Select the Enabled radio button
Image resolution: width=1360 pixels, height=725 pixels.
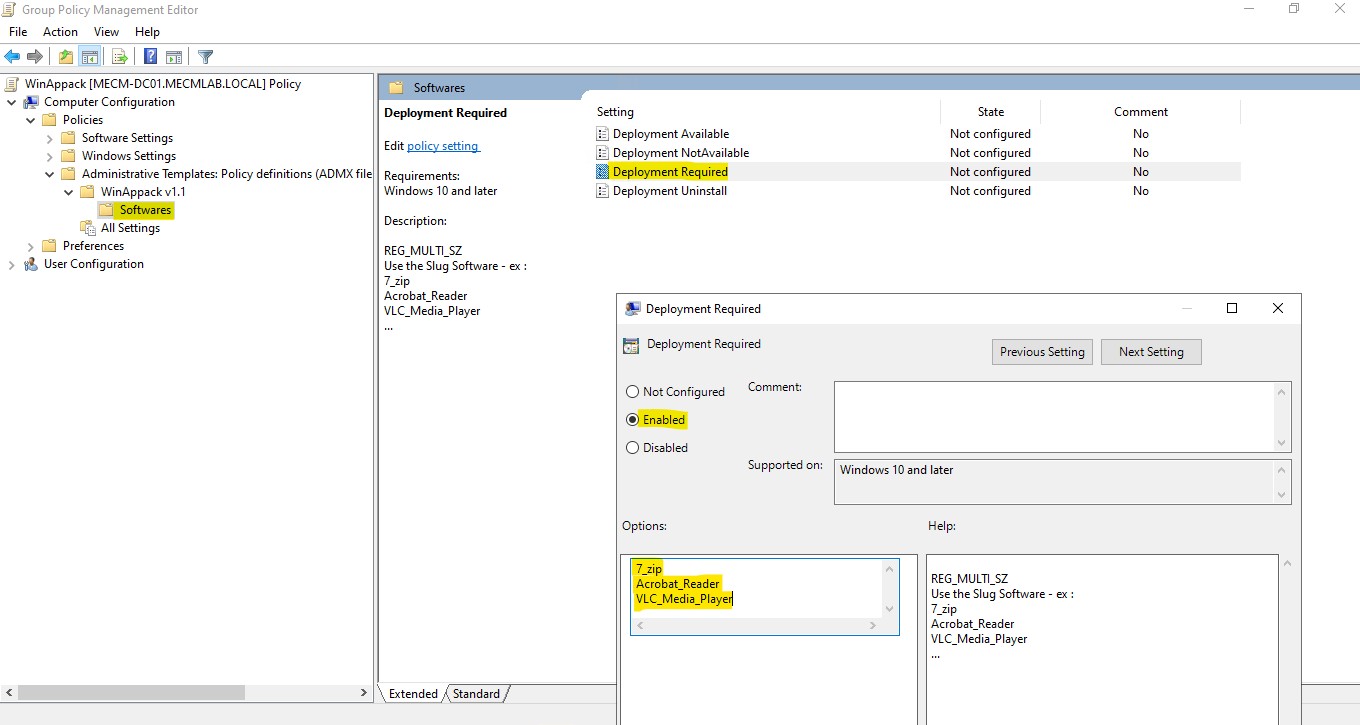(631, 419)
